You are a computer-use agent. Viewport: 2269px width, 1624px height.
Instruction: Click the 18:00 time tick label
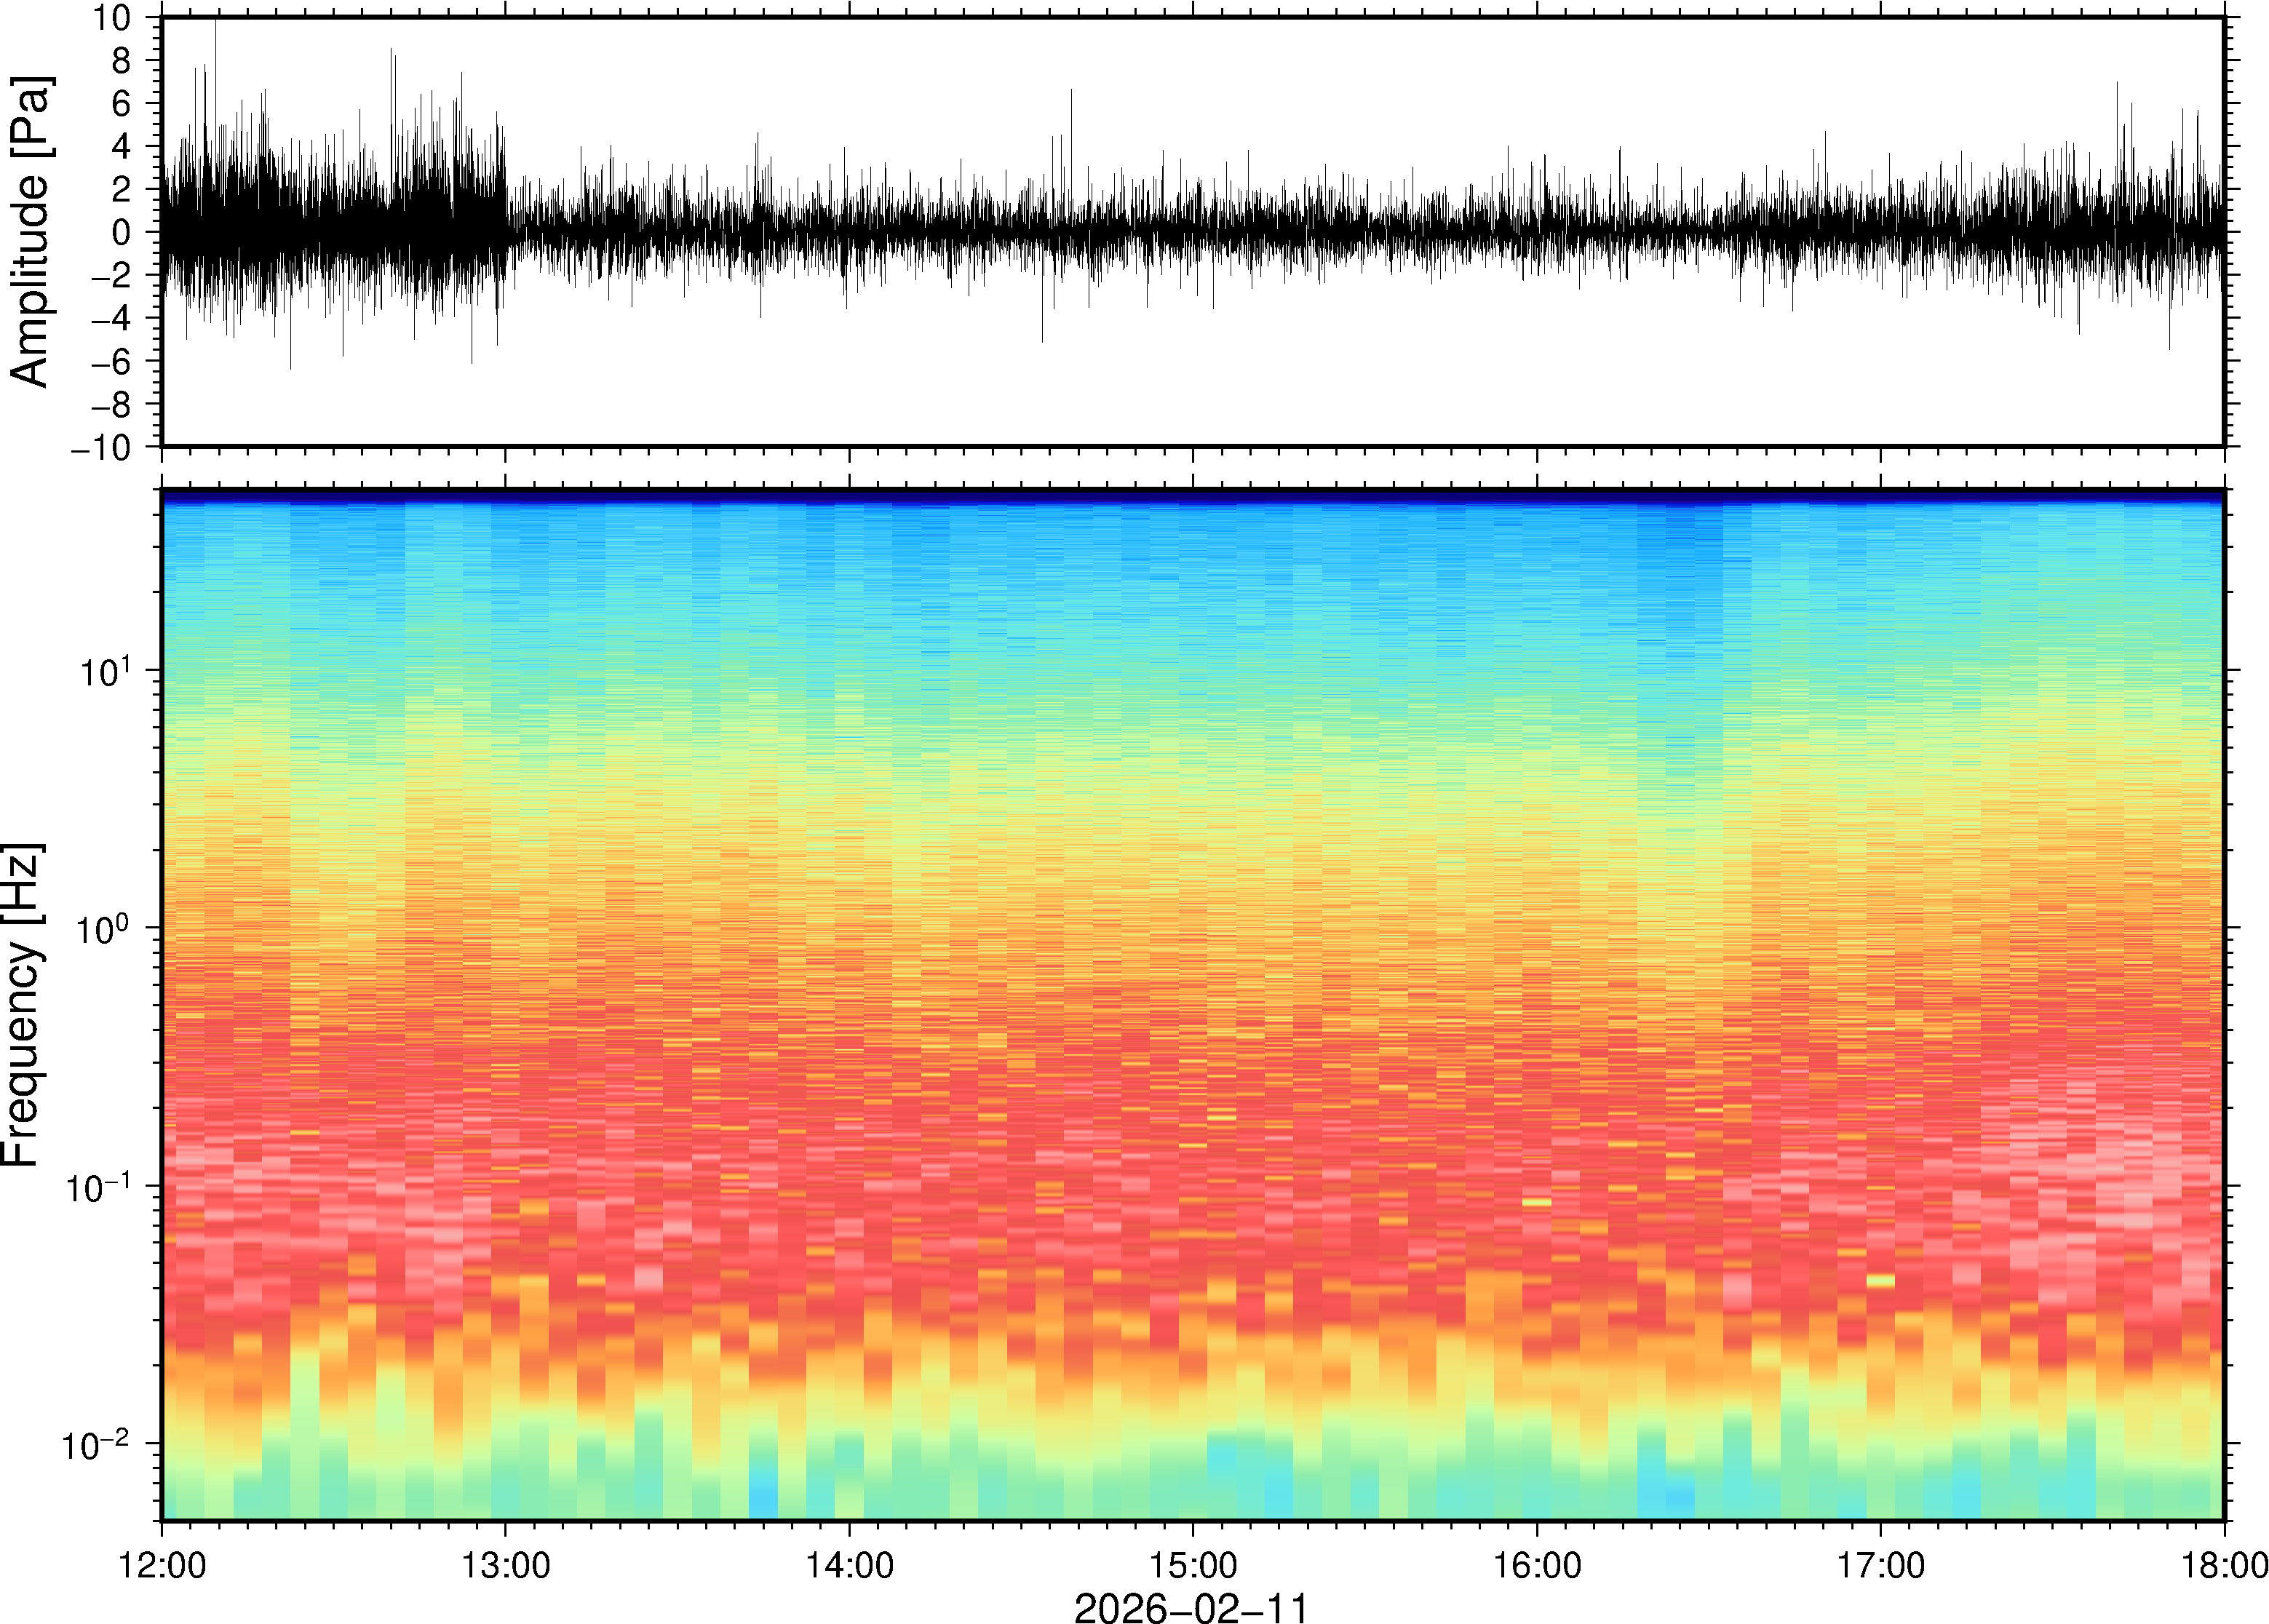(2224, 1565)
